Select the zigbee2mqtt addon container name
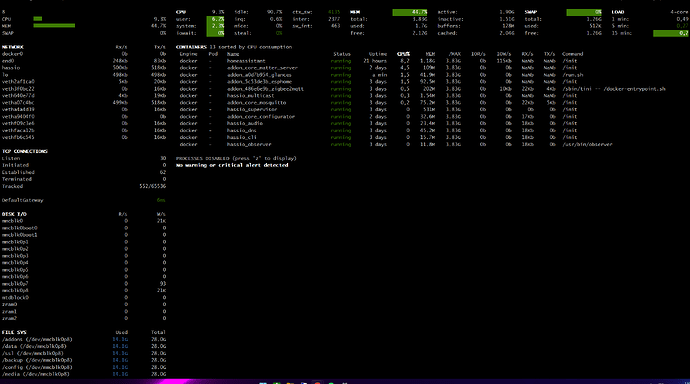 tap(265, 89)
